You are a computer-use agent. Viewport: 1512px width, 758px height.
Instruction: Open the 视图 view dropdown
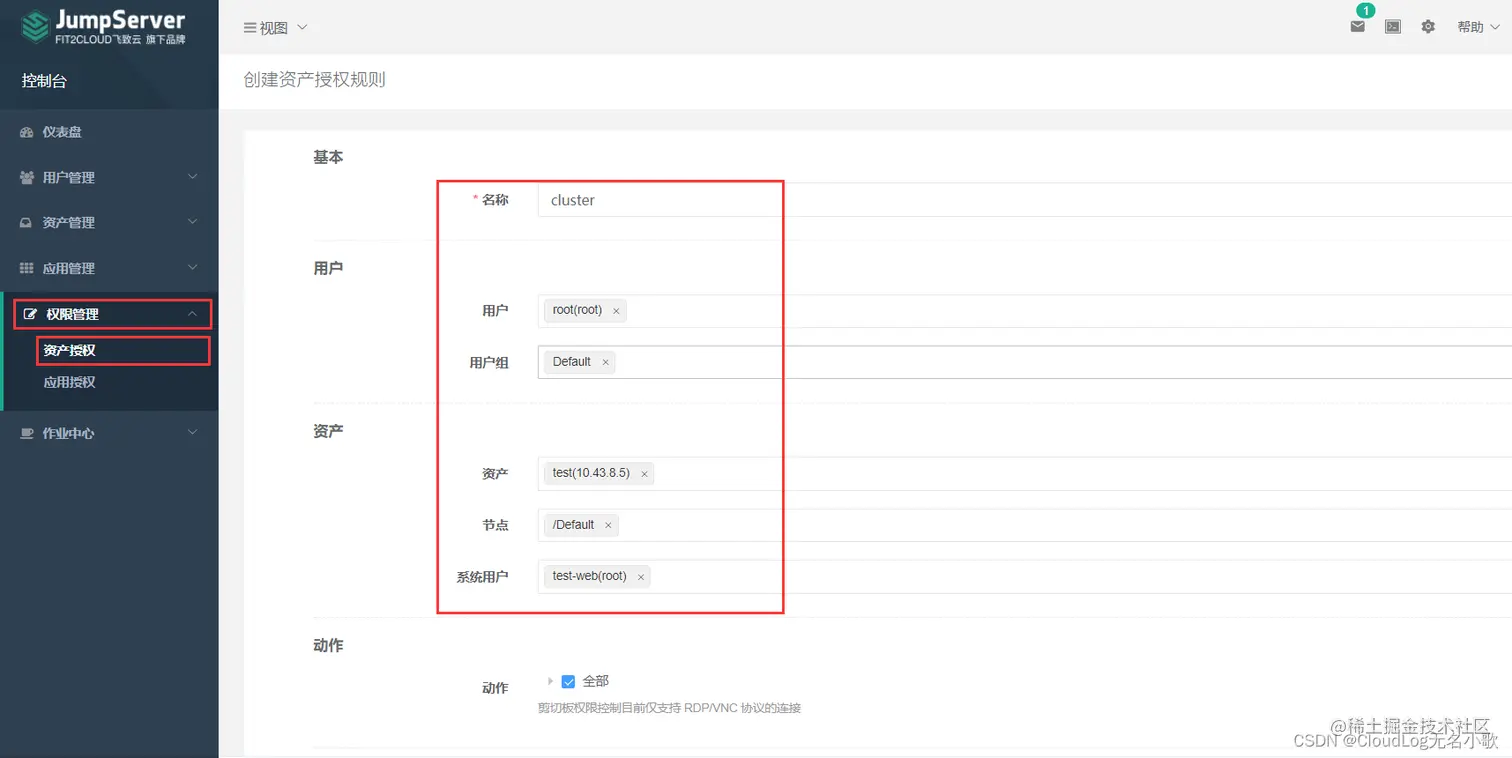(275, 28)
